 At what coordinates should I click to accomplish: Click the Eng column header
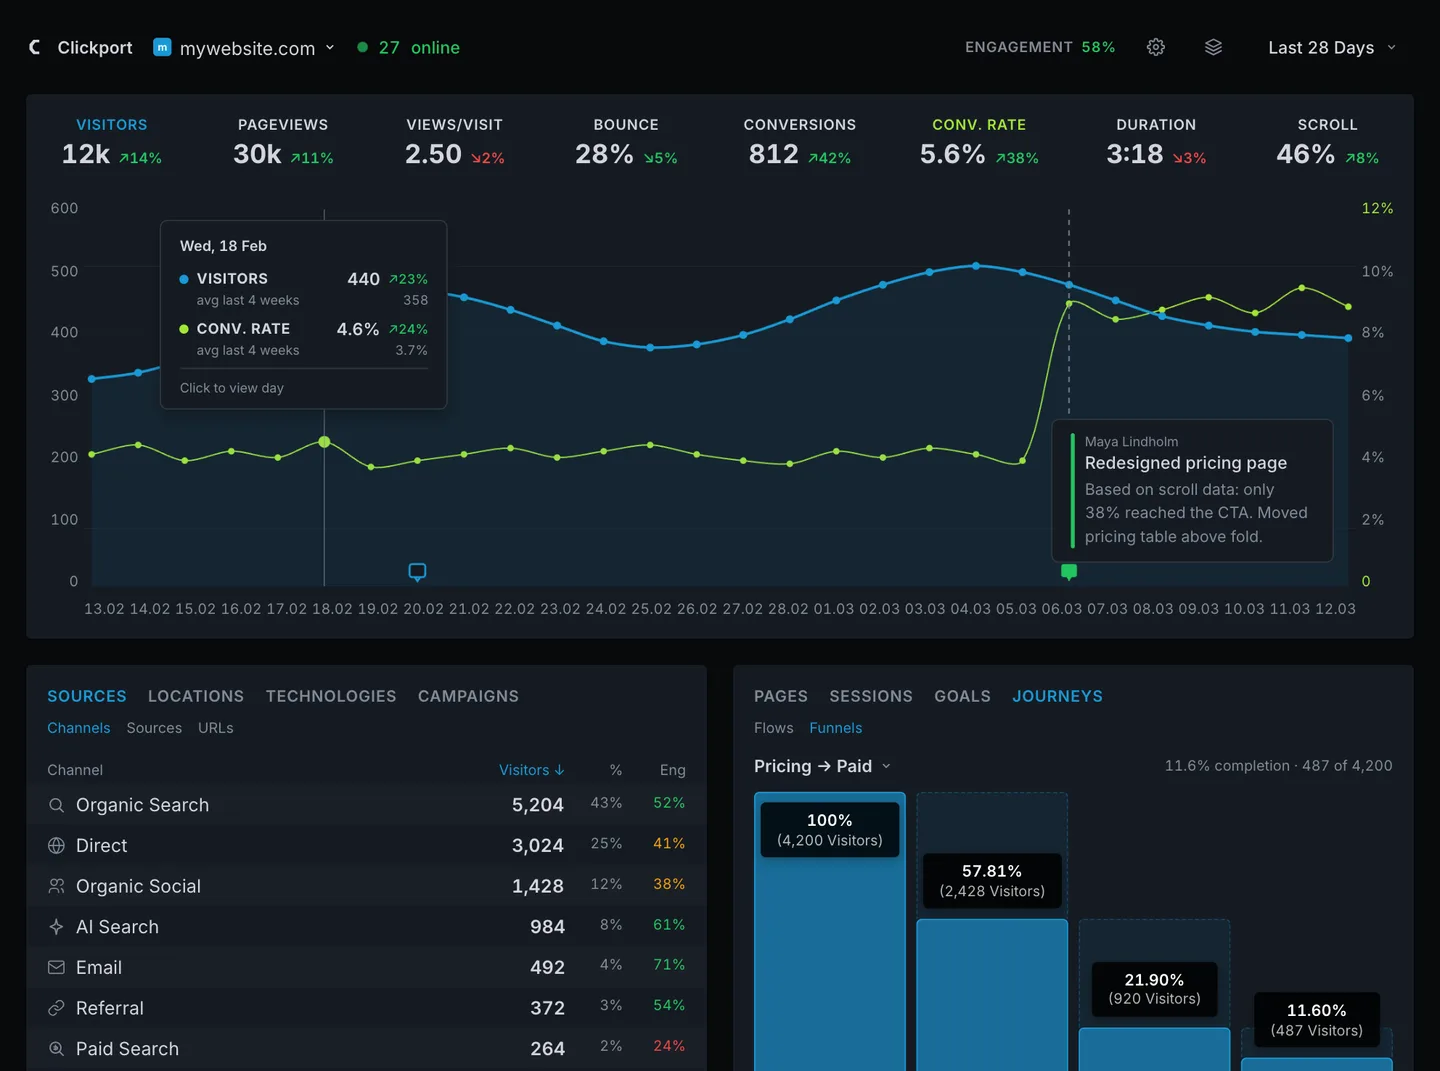click(x=673, y=770)
